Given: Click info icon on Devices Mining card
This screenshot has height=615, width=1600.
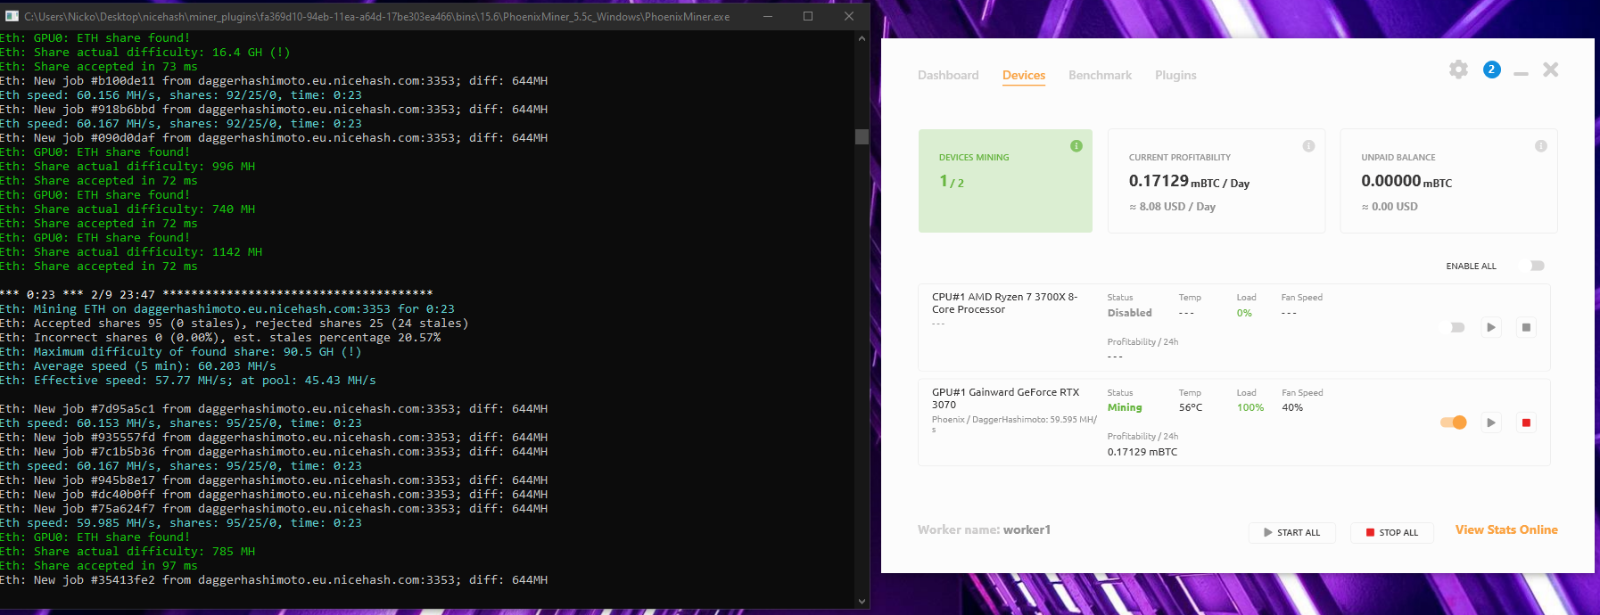Looking at the screenshot, I should click(1076, 146).
